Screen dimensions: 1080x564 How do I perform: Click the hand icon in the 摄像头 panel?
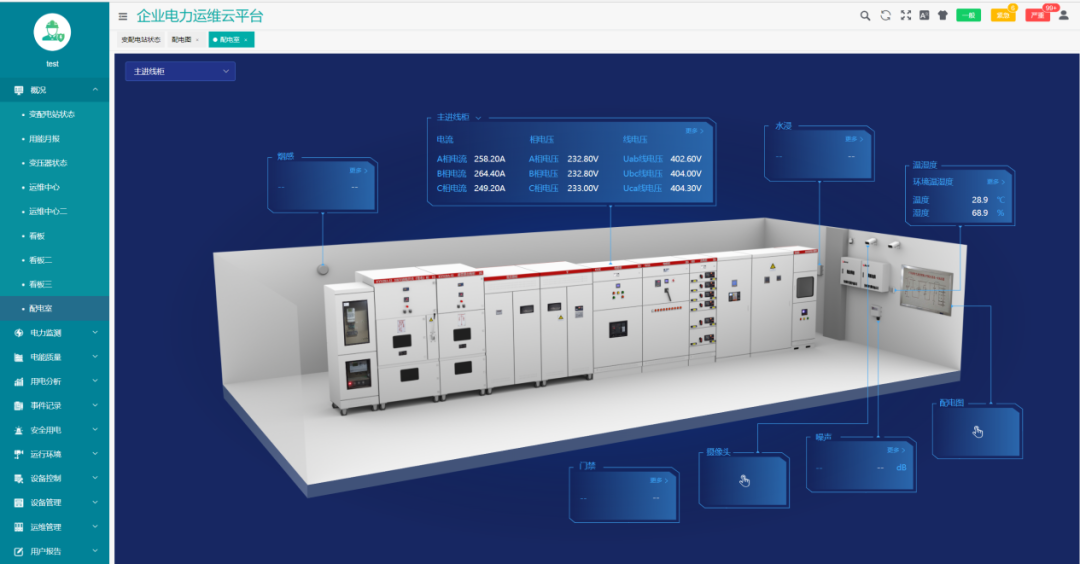click(x=745, y=481)
